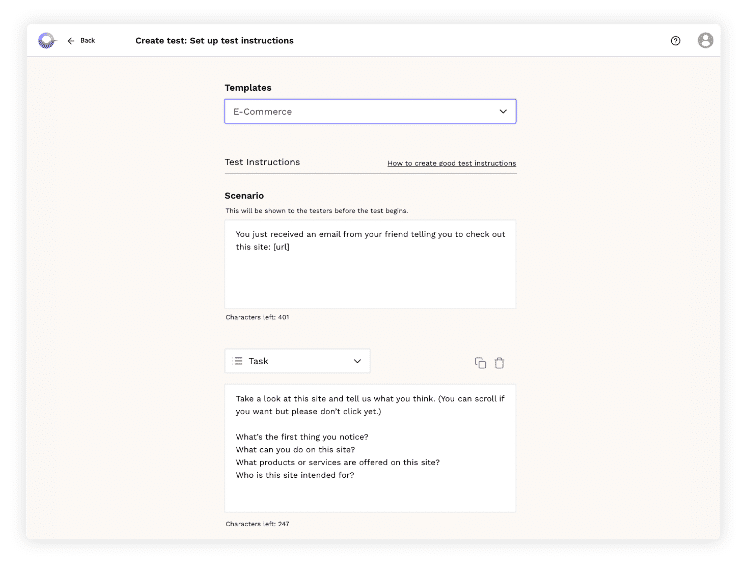The image size is (751, 571).
Task: Click into the Task instructions text area
Action: click(x=370, y=448)
